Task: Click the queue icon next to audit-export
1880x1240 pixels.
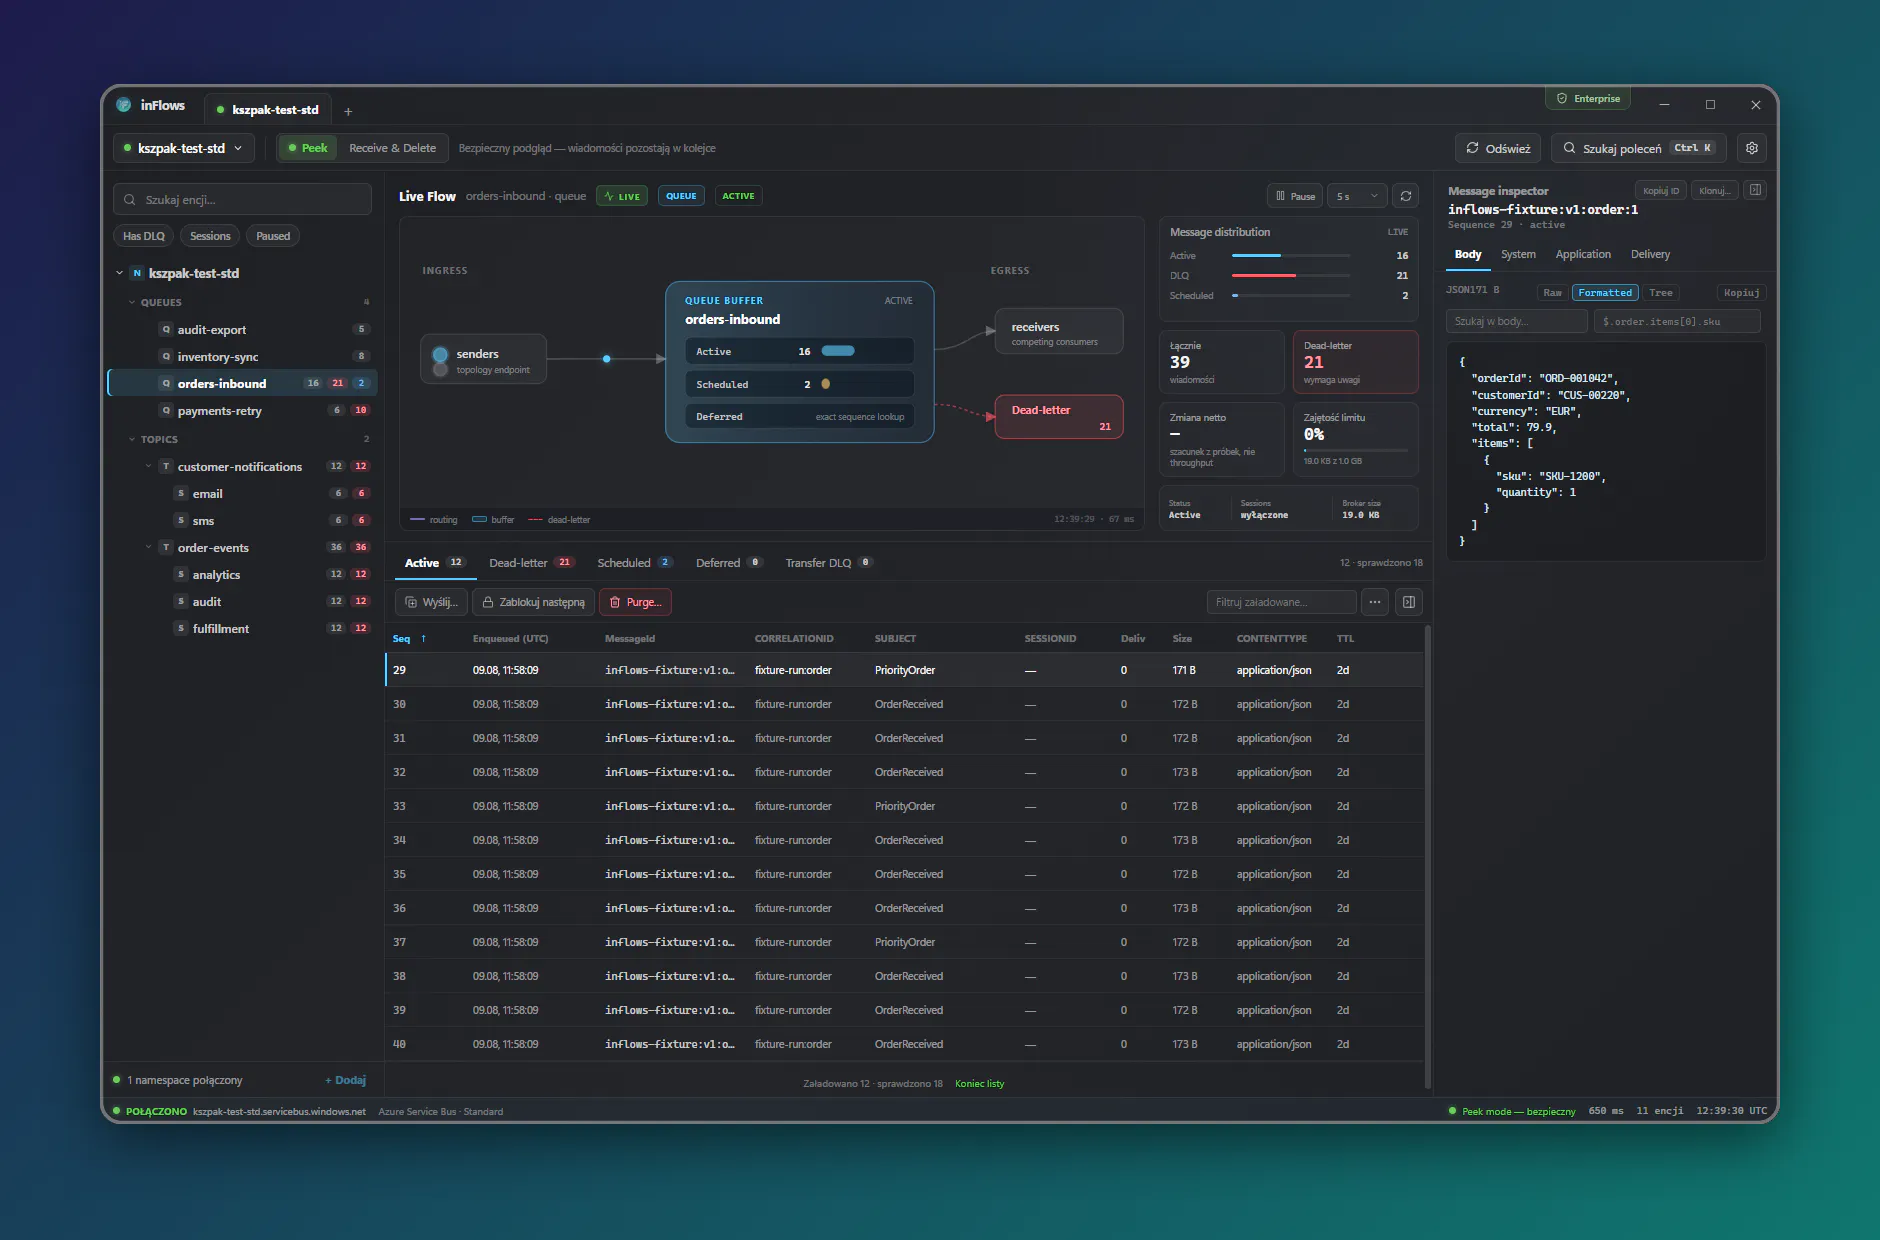Action: [166, 329]
